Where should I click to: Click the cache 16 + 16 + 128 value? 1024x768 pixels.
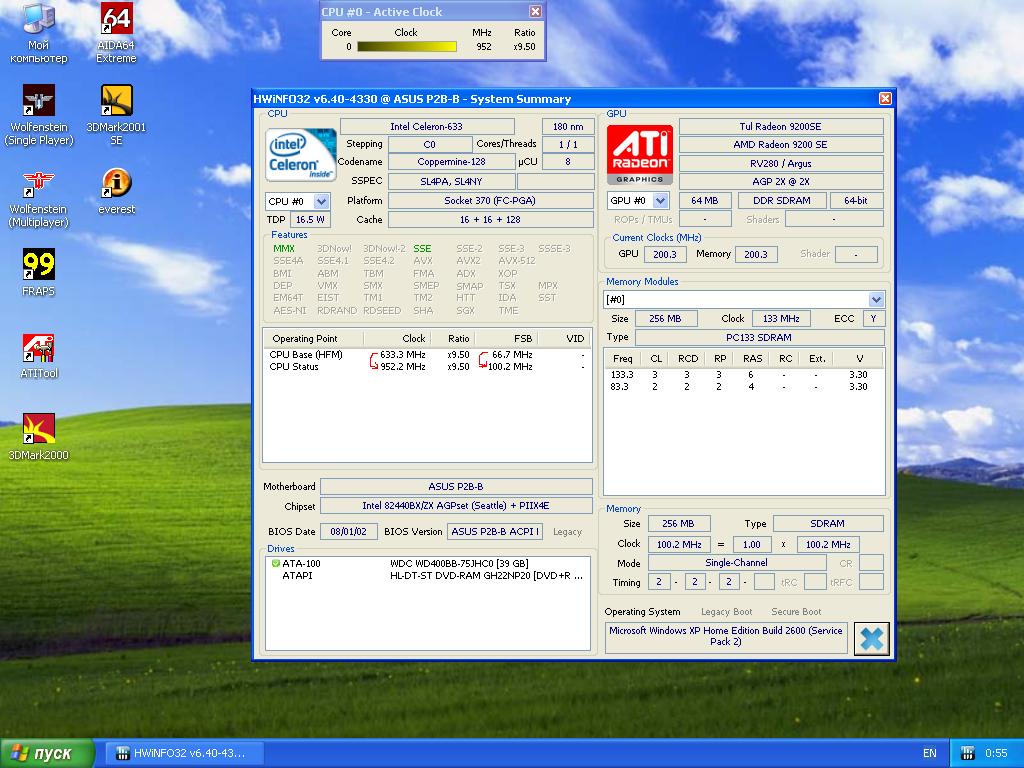[490, 219]
